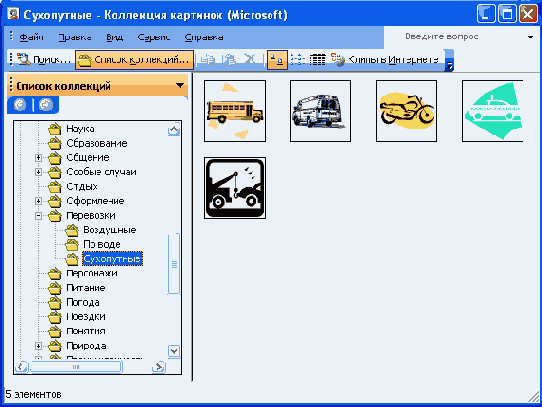Click the 5 элементов status text
This screenshot has height=407, width=542.
34,394
